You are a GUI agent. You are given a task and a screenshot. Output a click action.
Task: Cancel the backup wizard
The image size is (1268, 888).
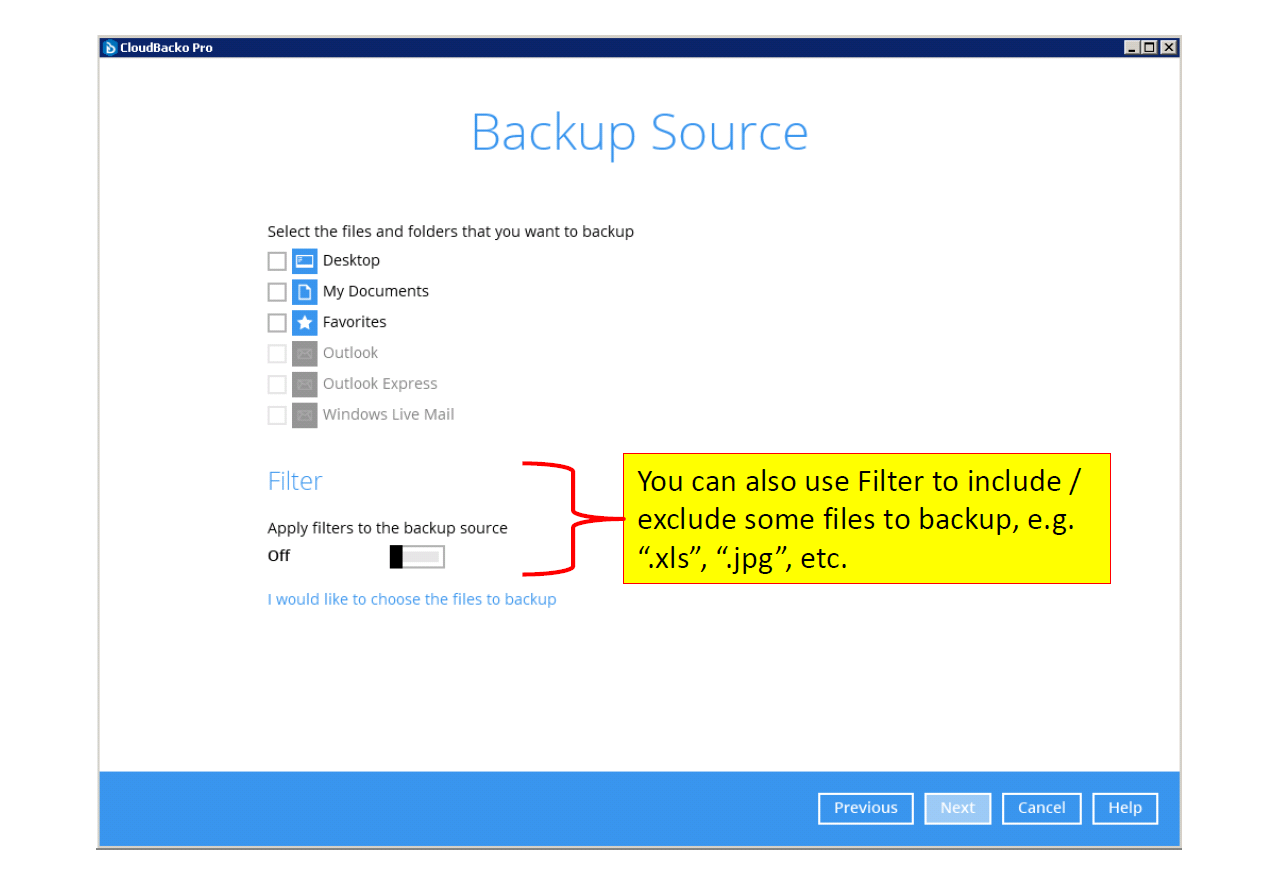click(x=1041, y=808)
